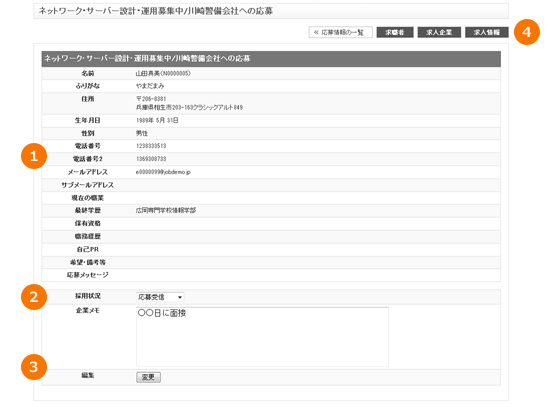Focus the 企業メモ text area
550x407 pixels.
pyautogui.click(x=262, y=336)
